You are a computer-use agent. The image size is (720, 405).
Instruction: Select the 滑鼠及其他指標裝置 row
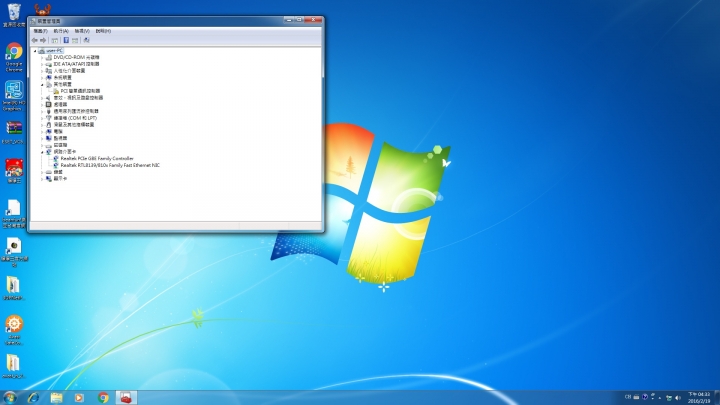pos(70,125)
